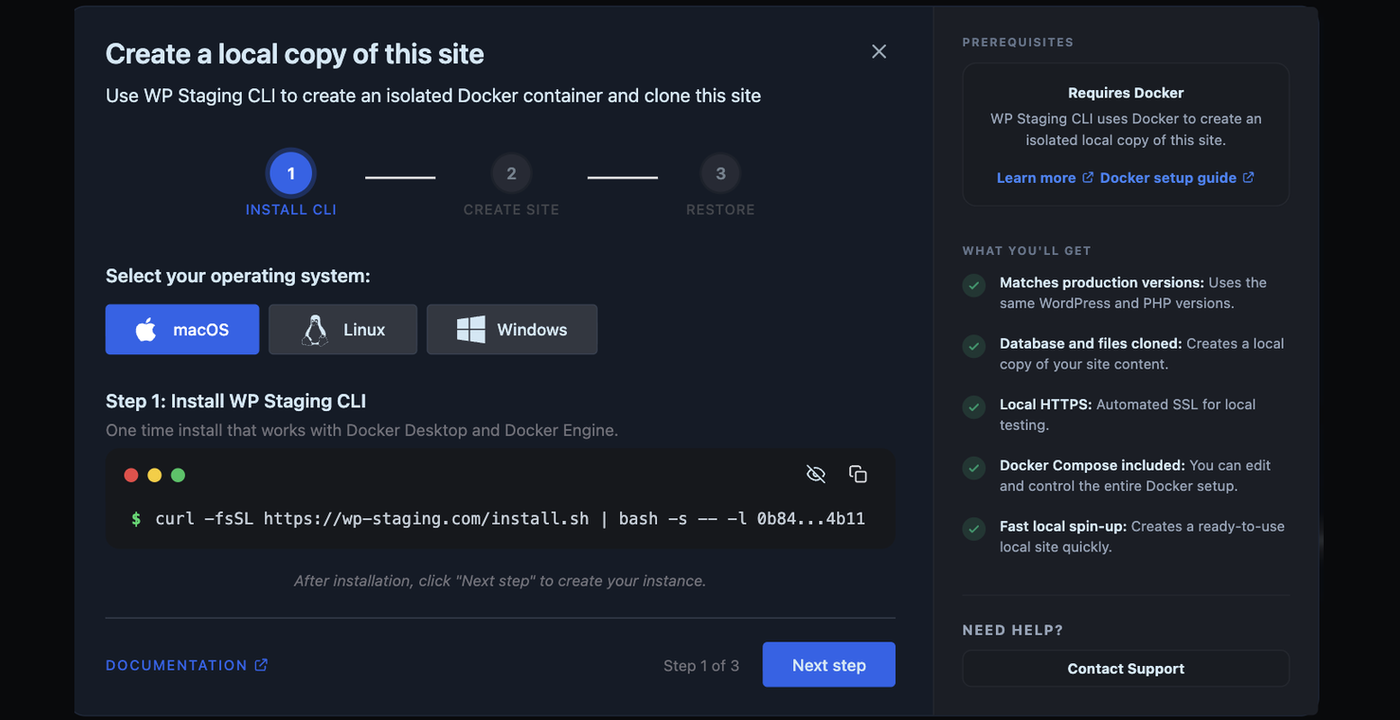Click the Requires Docker heading
This screenshot has height=720, width=1400.
[x=1126, y=93]
